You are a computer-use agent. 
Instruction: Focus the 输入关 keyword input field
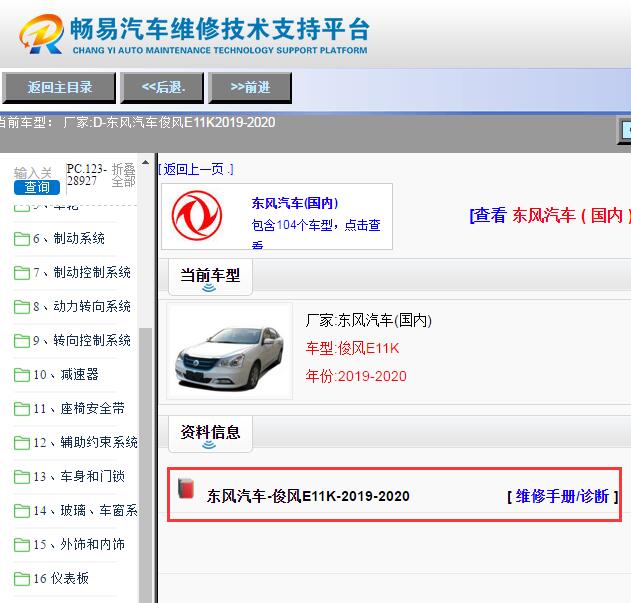pyautogui.click(x=33, y=173)
